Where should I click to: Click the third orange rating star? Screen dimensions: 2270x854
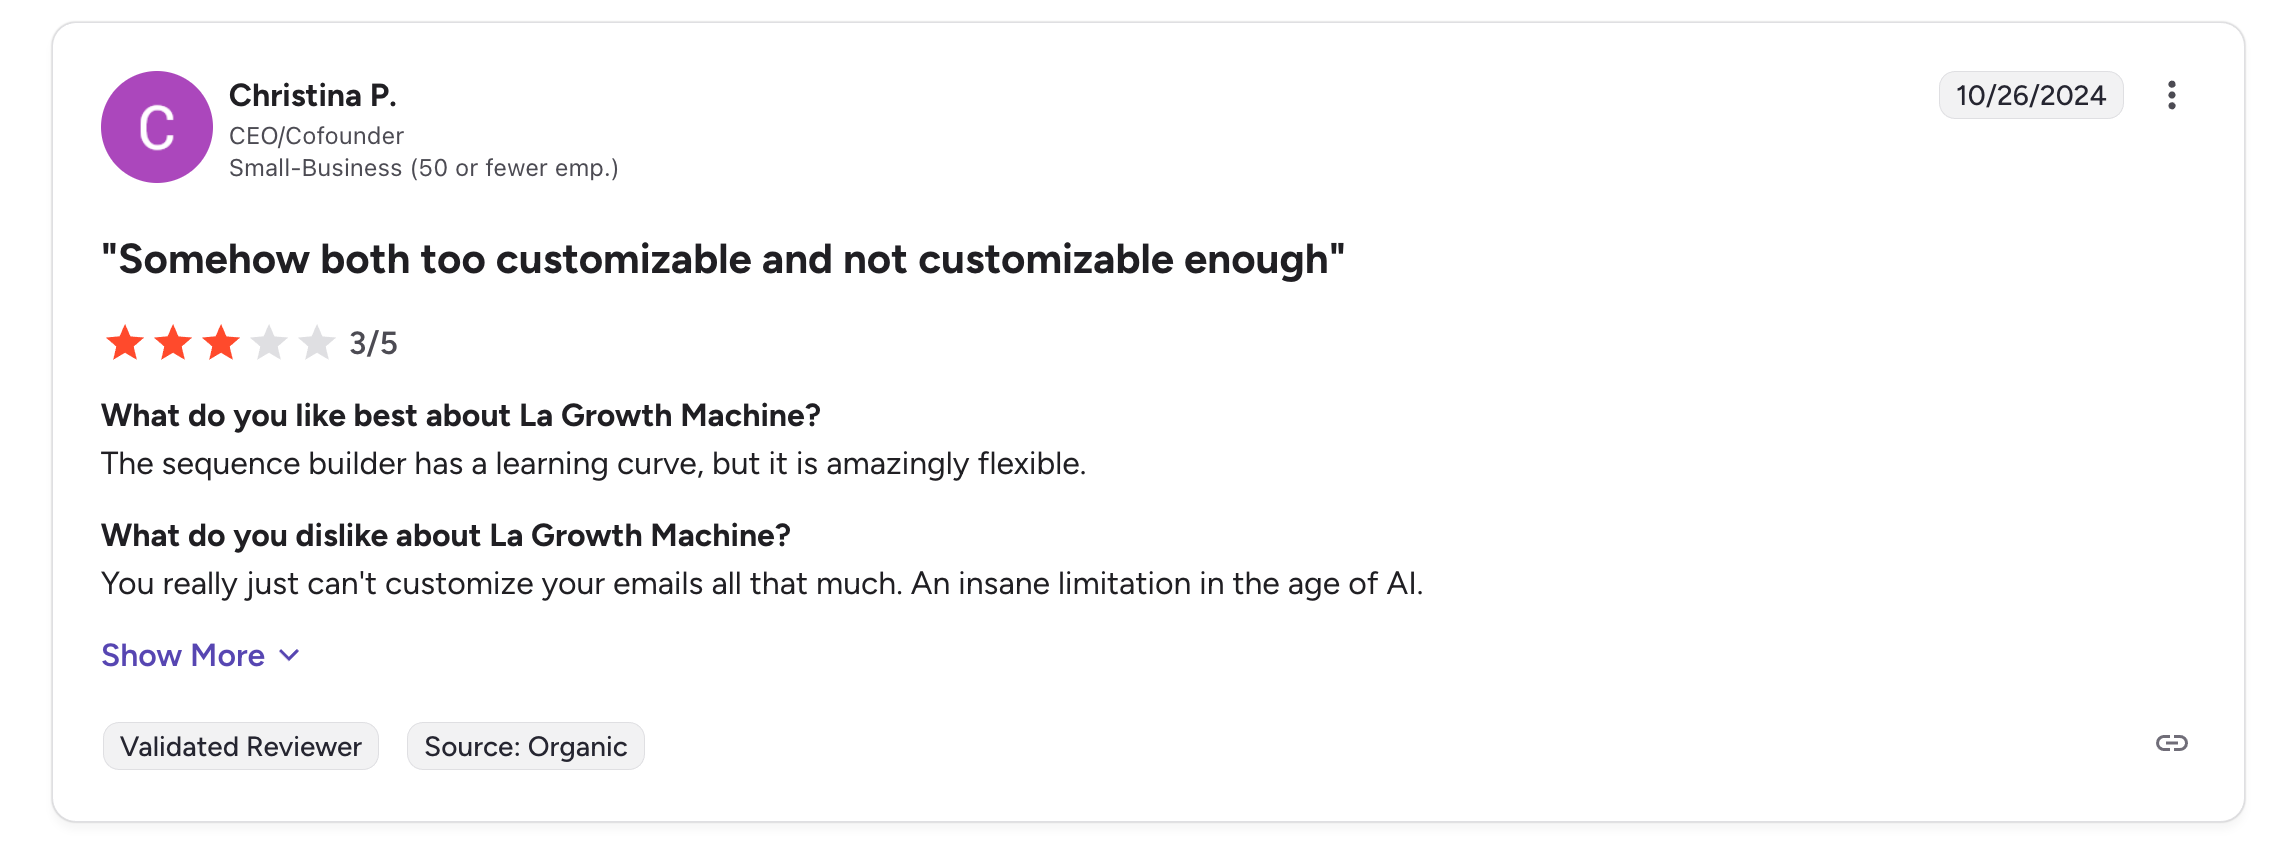[221, 343]
